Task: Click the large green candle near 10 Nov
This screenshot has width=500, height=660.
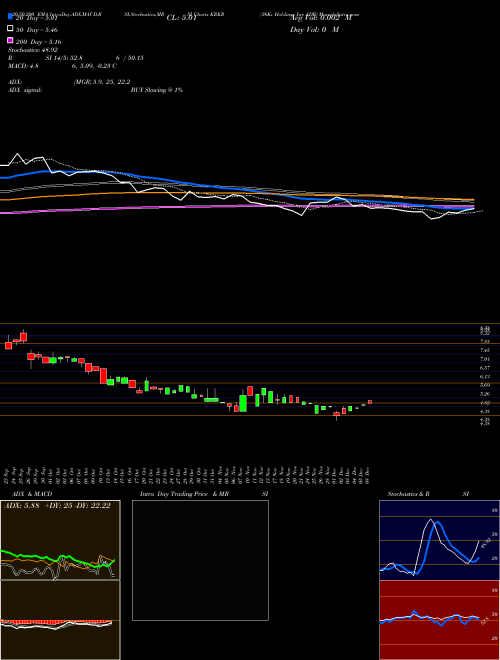Action: point(243,403)
